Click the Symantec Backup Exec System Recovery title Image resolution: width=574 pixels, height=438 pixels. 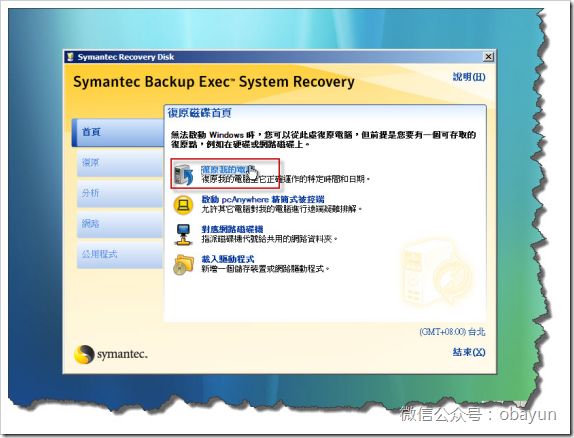point(214,82)
